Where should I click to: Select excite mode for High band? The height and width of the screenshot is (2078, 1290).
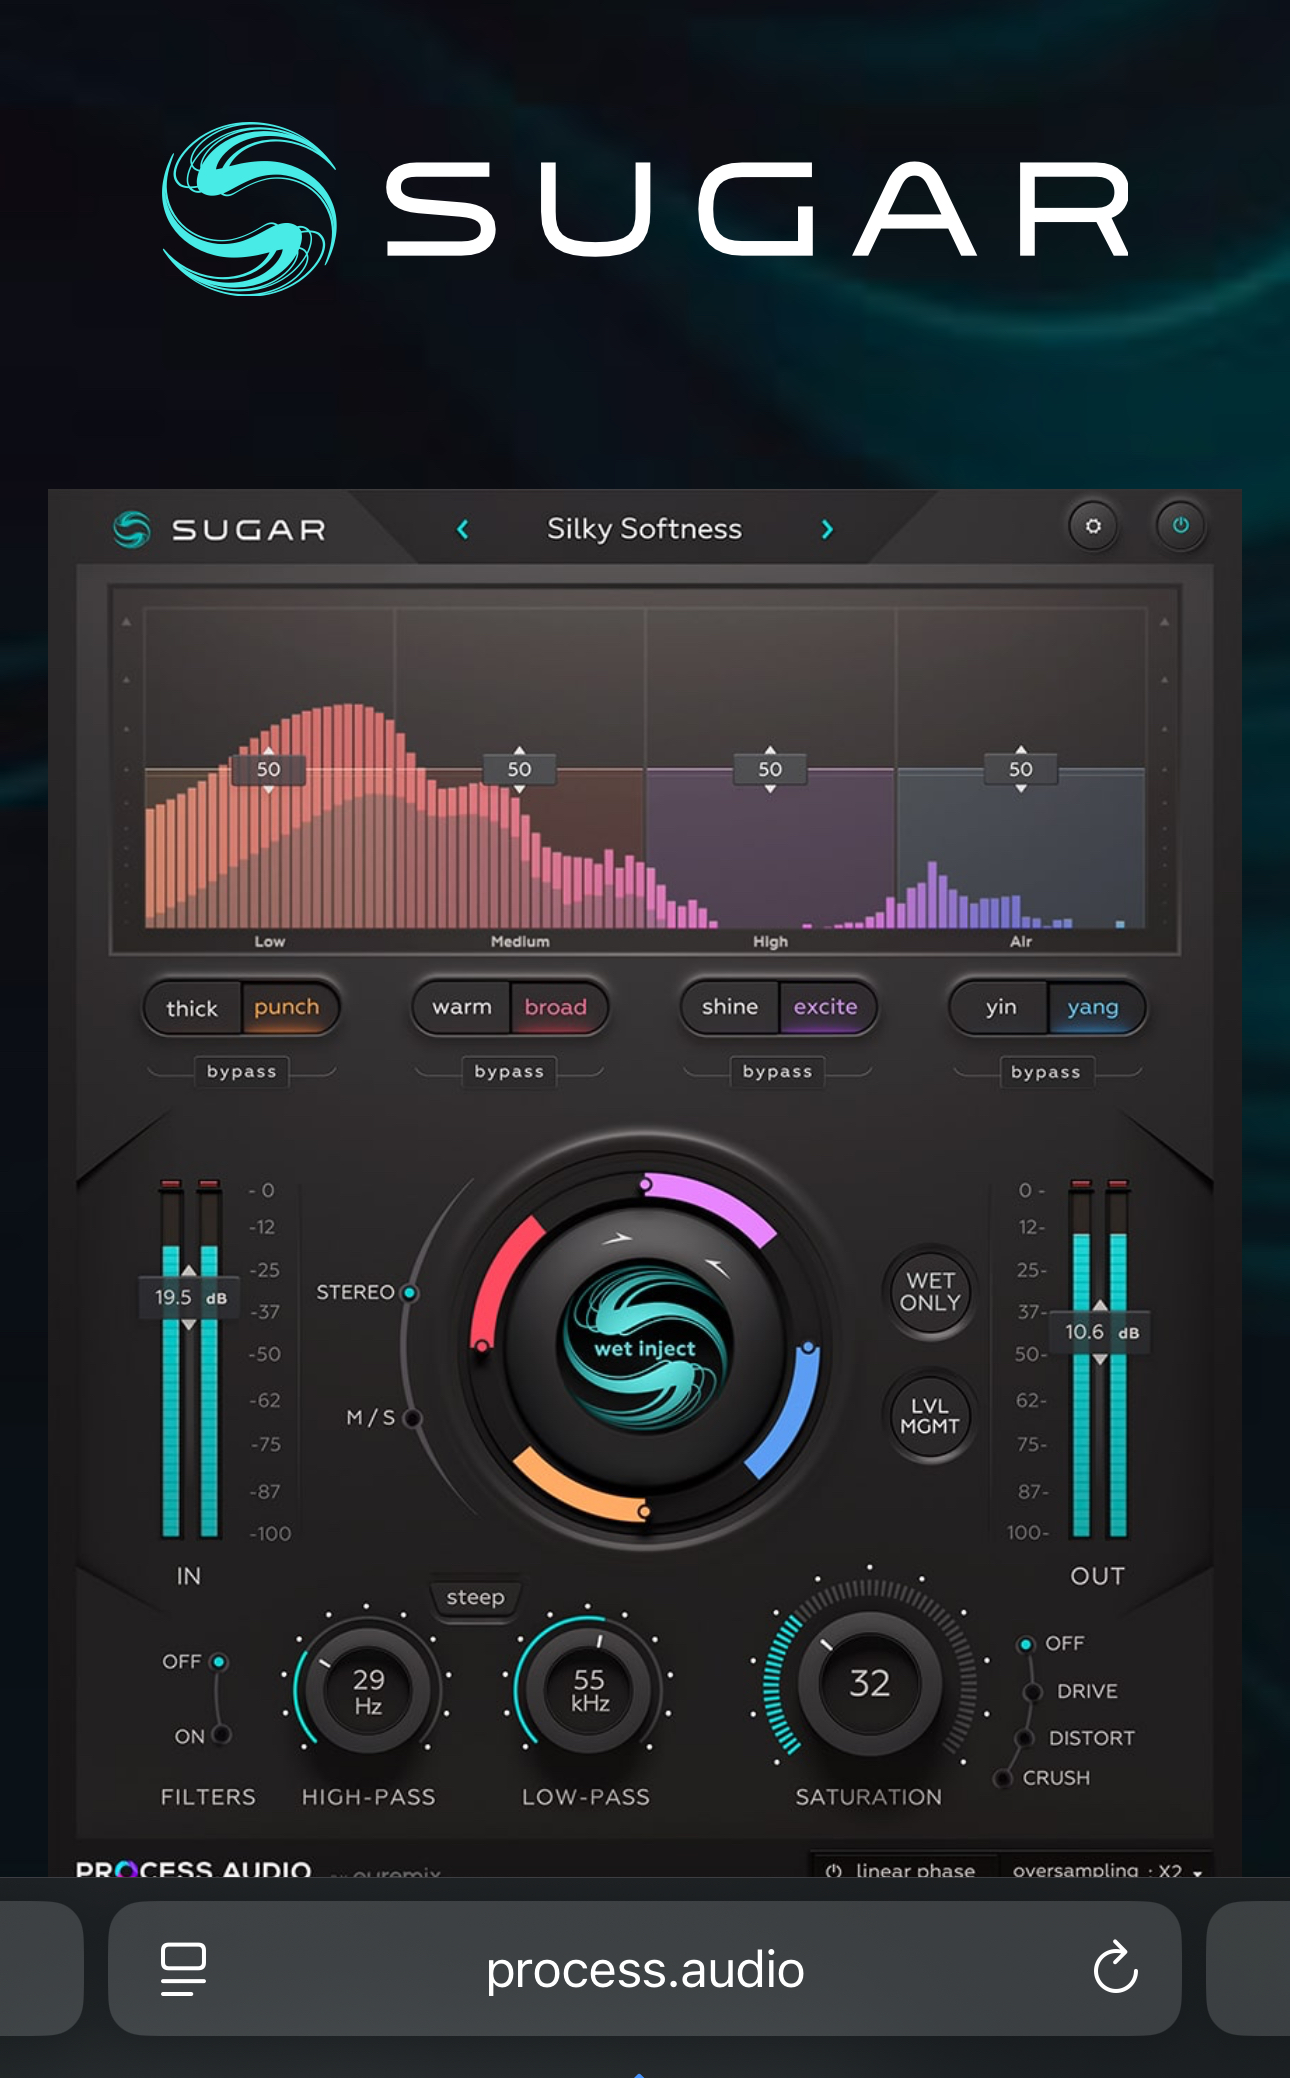[826, 1007]
